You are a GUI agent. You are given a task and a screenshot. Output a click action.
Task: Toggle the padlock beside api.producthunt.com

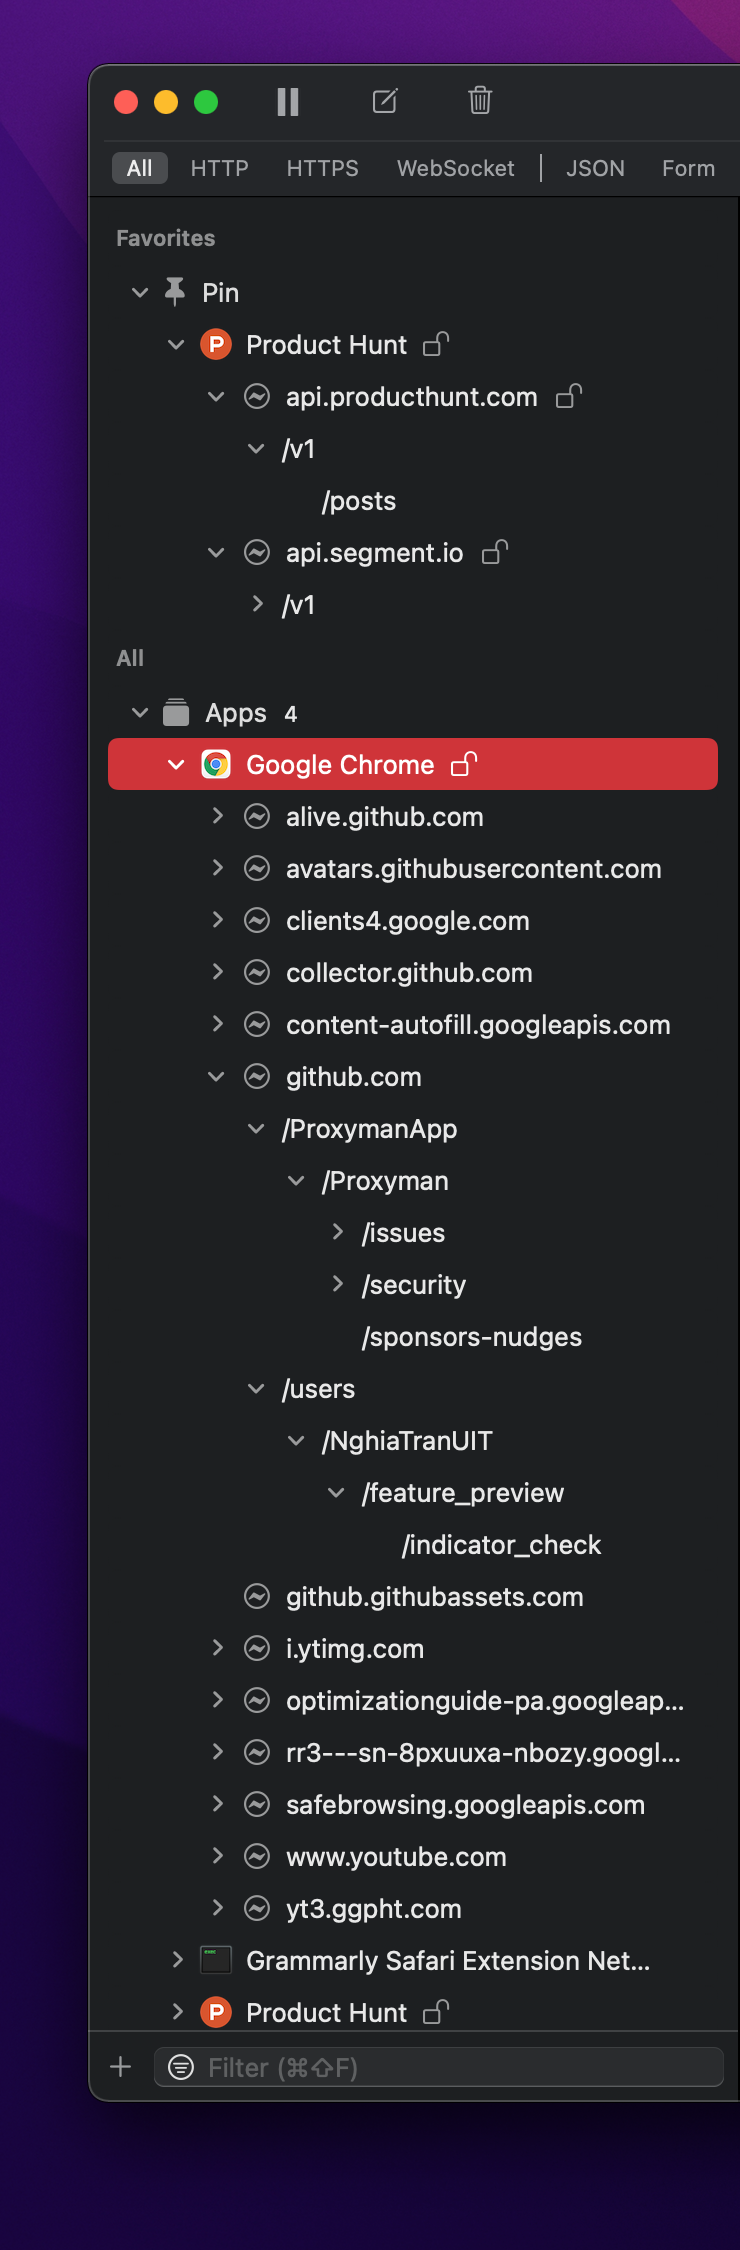pos(568,396)
